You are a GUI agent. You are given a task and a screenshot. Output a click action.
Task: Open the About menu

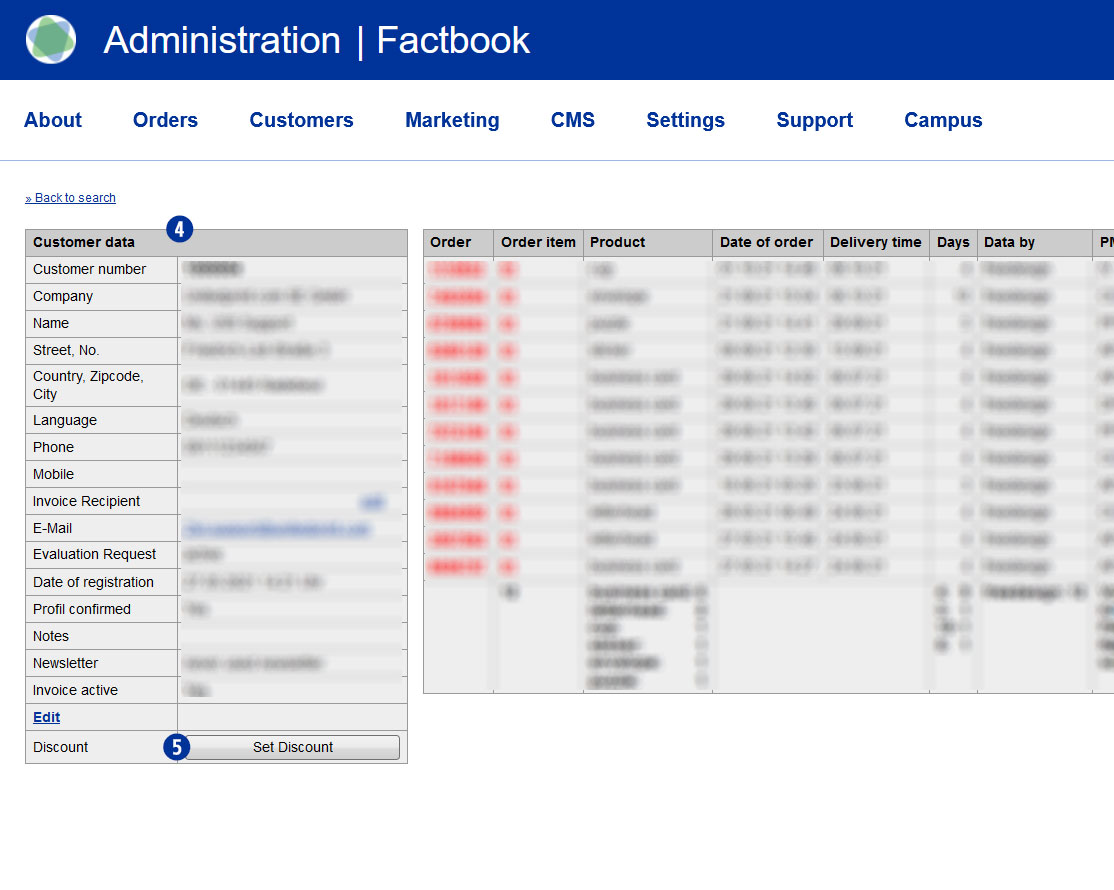point(53,120)
